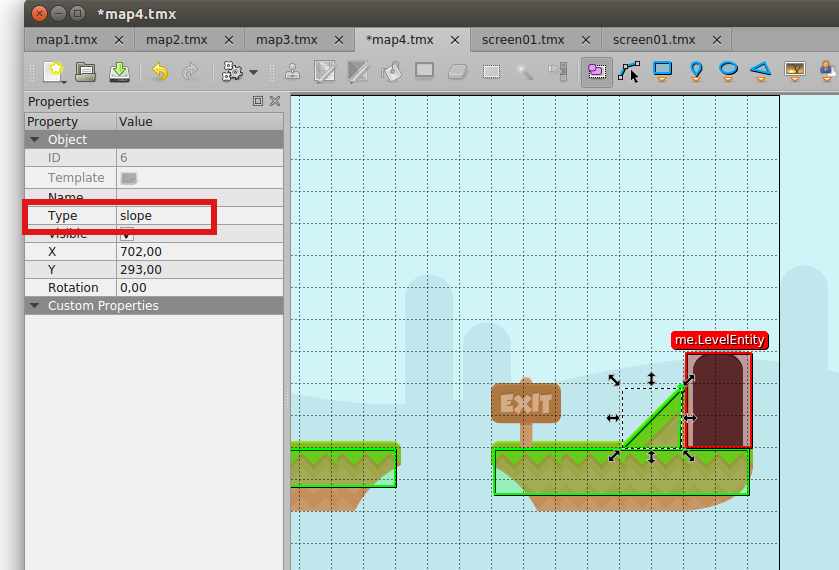Float the Properties panel
839x570 pixels.
[x=258, y=101]
